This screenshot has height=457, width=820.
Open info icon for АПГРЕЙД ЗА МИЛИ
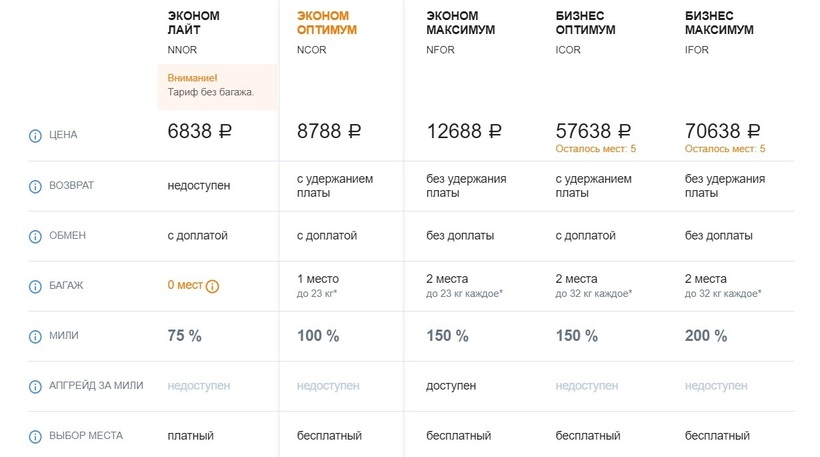click(x=35, y=386)
